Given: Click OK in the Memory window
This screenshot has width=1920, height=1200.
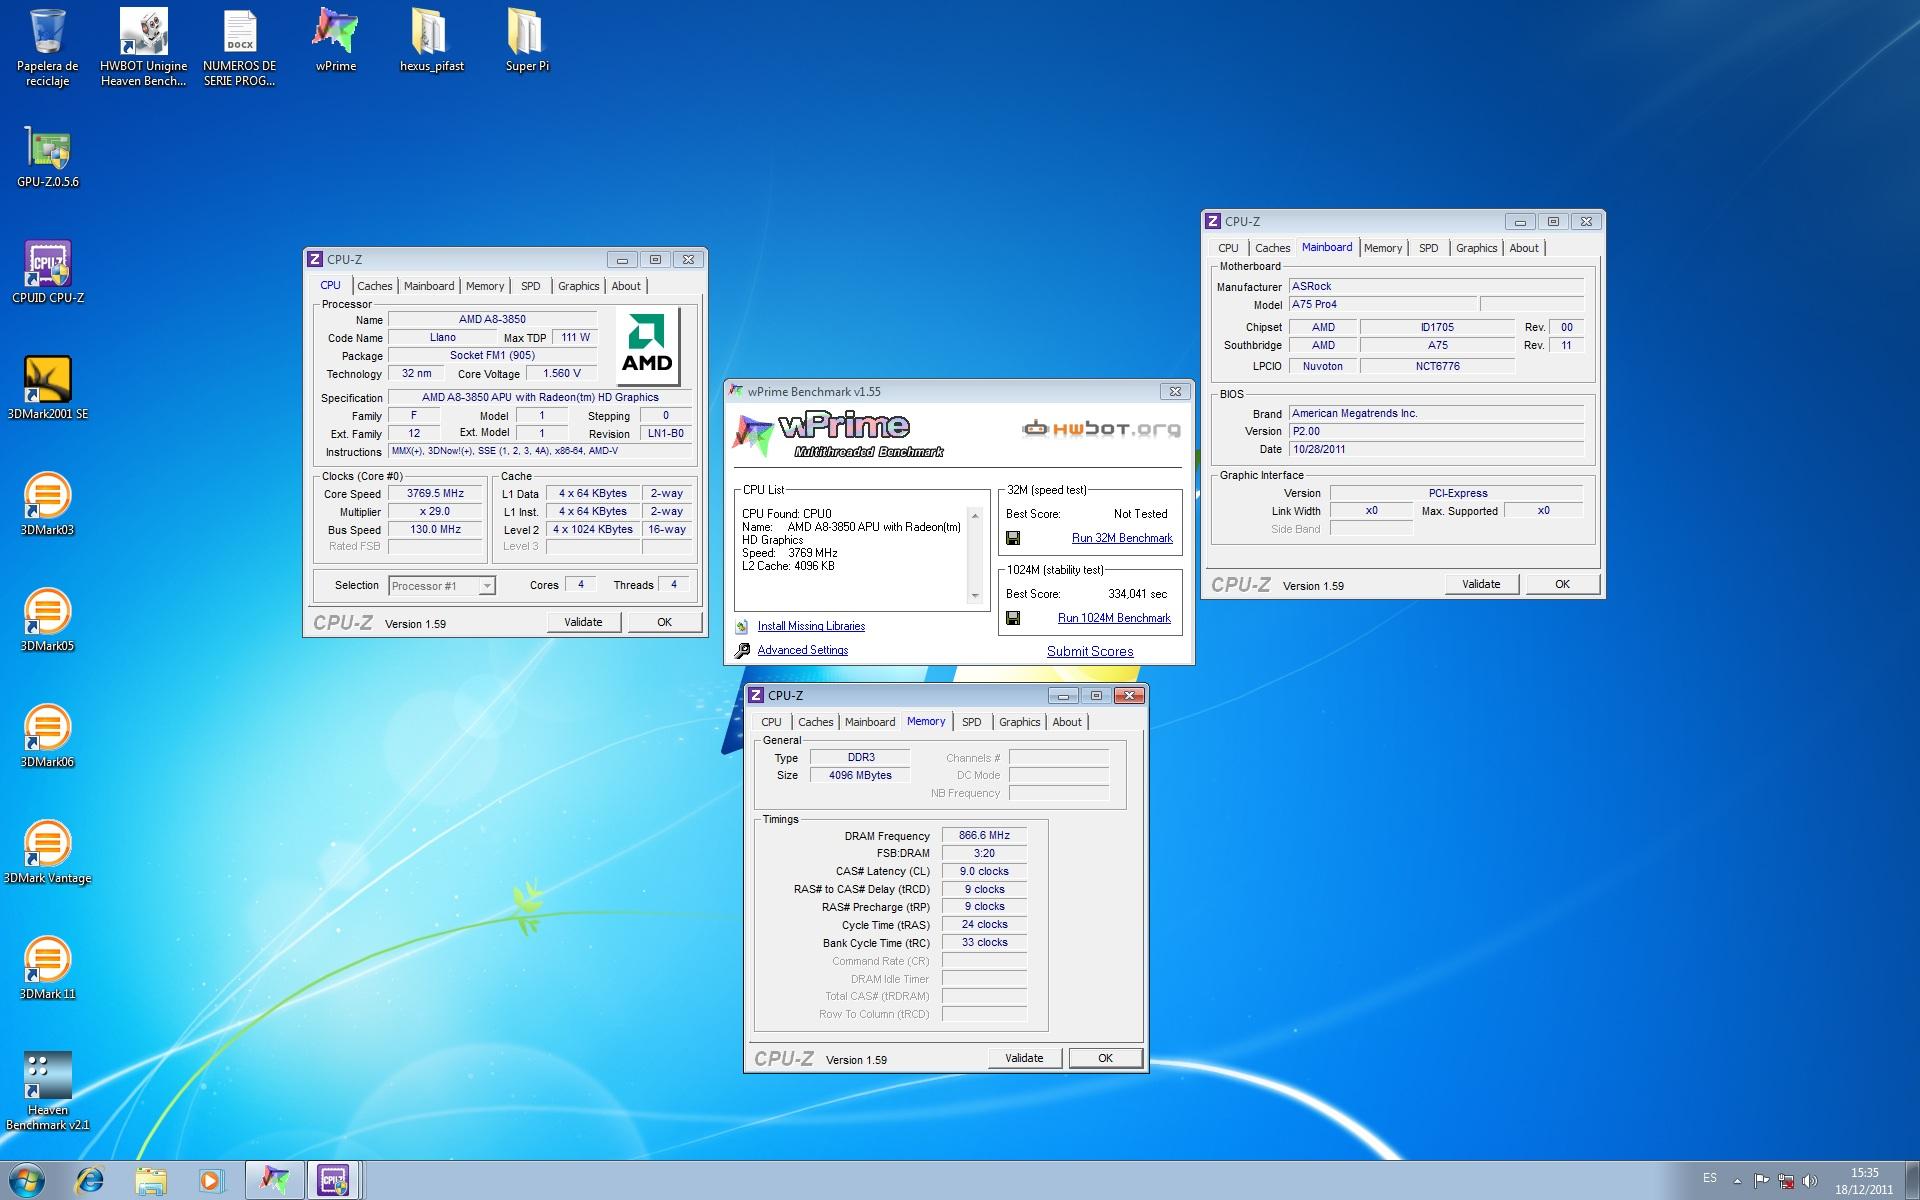Looking at the screenshot, I should click(1106, 1058).
